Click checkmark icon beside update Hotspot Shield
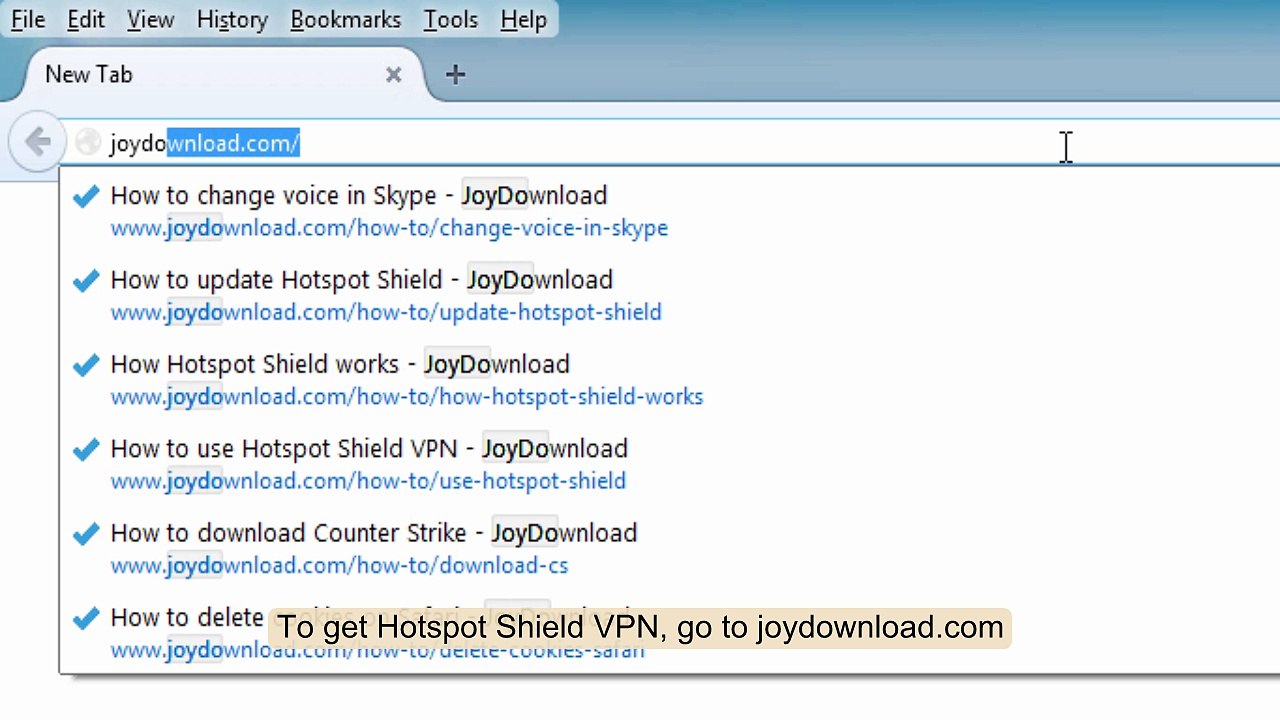This screenshot has width=1280, height=720. pos(86,280)
